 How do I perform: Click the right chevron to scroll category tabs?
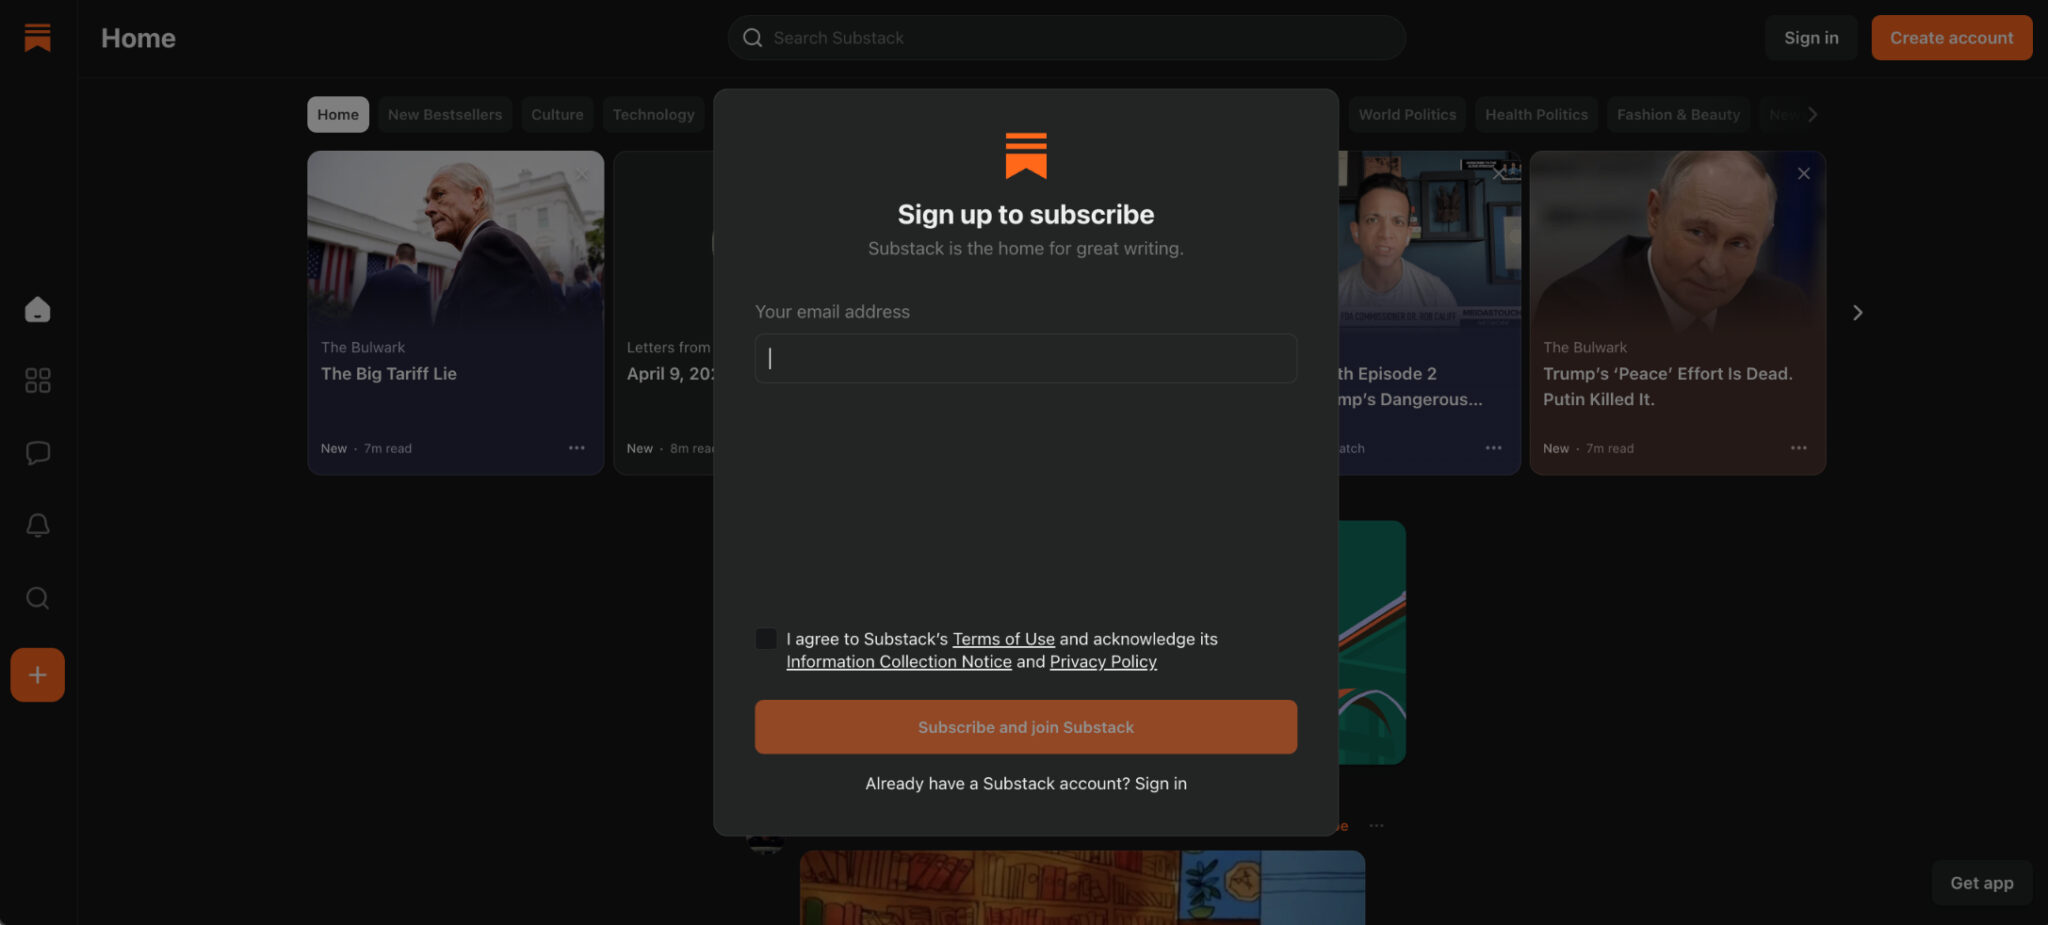click(1815, 114)
